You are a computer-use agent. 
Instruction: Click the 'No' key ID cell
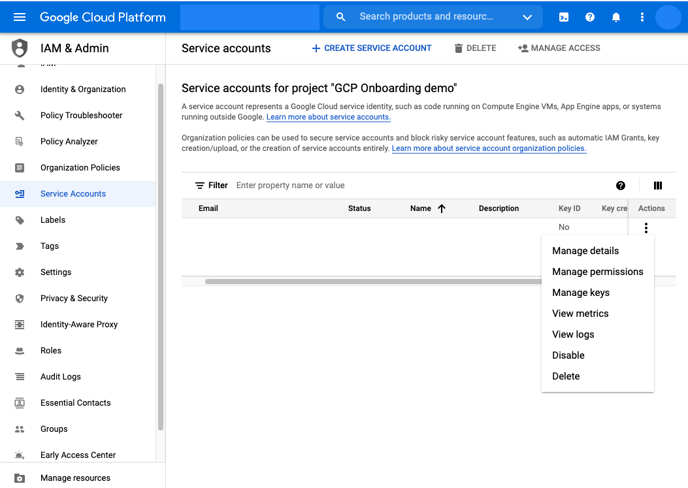pyautogui.click(x=564, y=227)
